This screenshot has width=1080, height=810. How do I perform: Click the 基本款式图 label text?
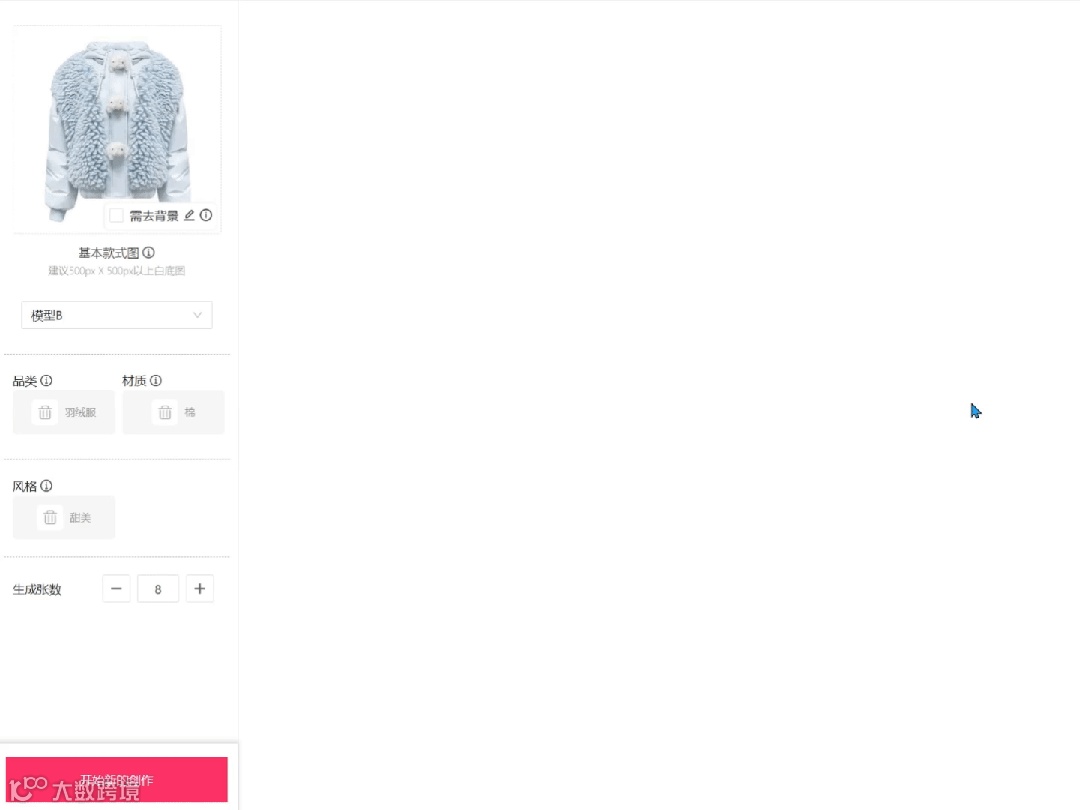pyautogui.click(x=108, y=253)
